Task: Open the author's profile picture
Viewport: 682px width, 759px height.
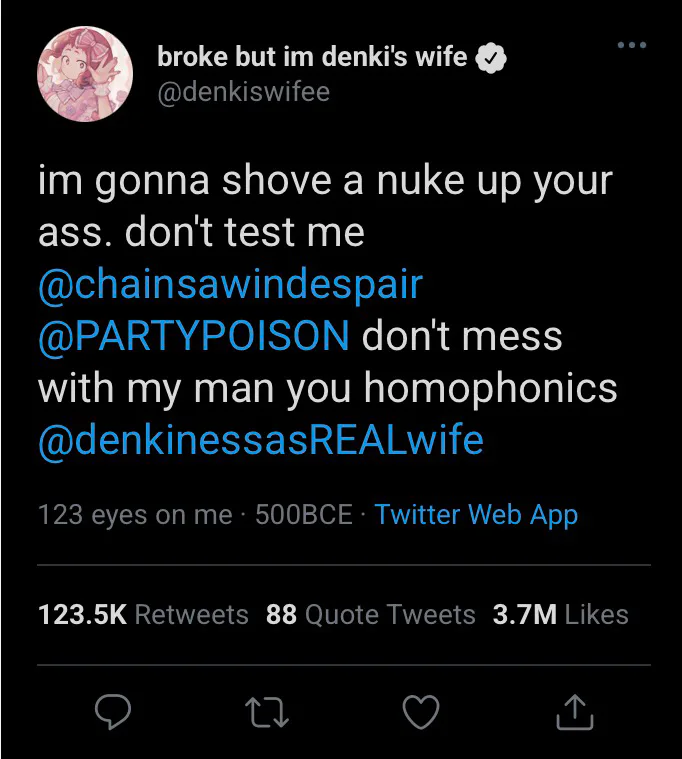Action: coord(85,73)
